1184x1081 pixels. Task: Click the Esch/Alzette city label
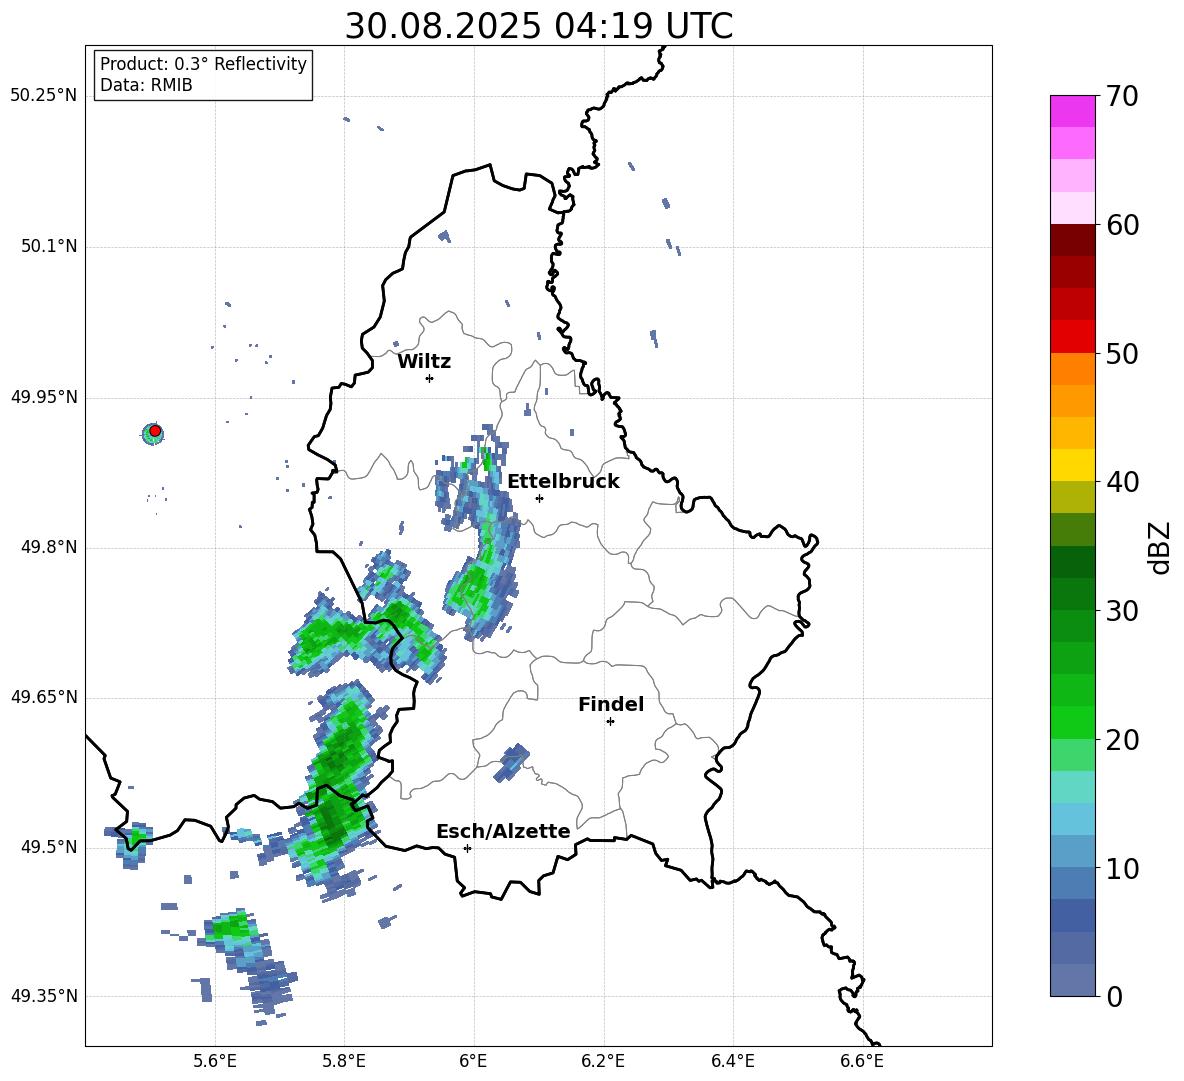pyautogui.click(x=503, y=832)
